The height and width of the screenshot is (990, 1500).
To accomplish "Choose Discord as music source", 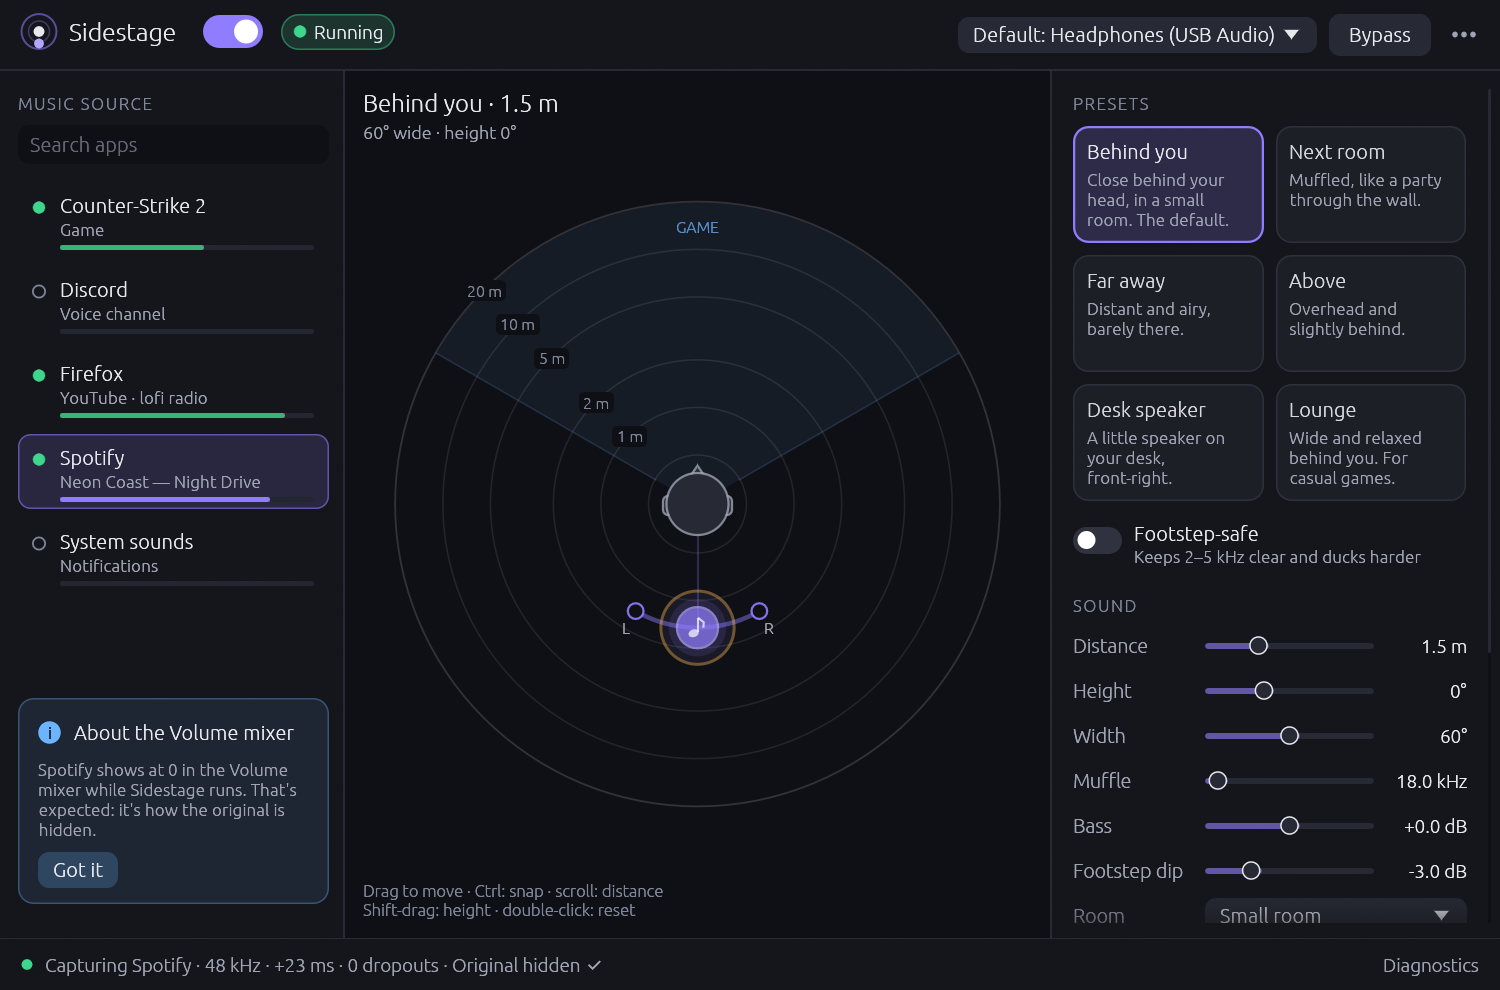I will (173, 303).
